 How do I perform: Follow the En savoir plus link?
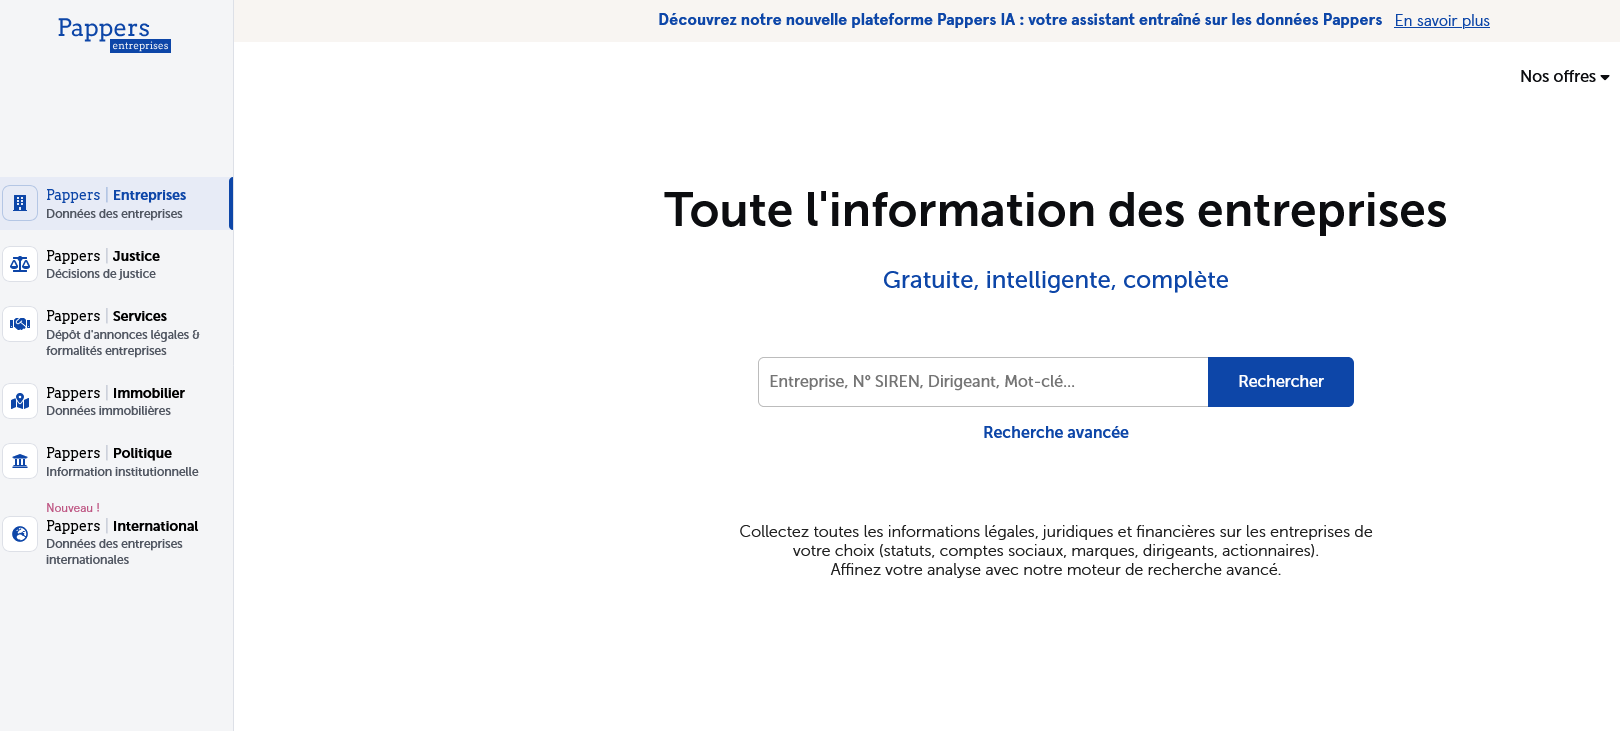click(1442, 20)
